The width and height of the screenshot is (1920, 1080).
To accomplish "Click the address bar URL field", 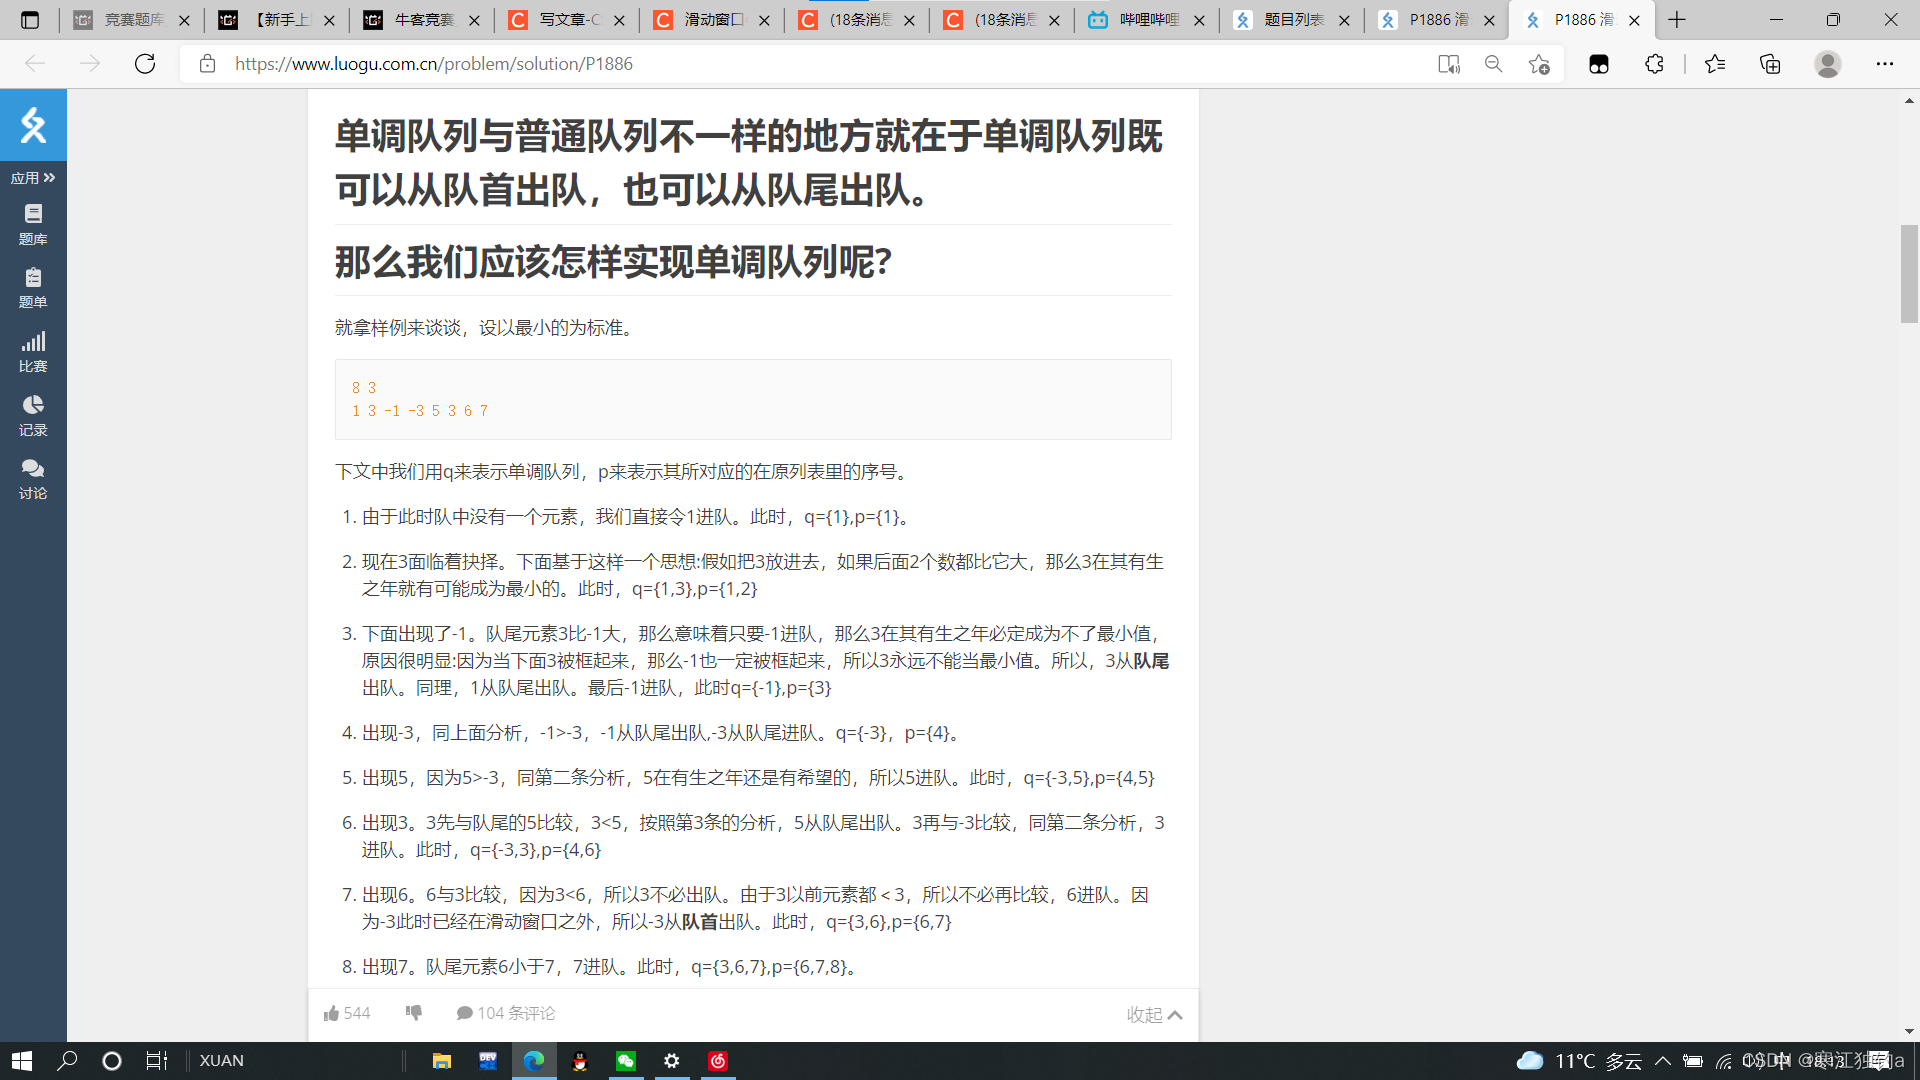I will (800, 64).
